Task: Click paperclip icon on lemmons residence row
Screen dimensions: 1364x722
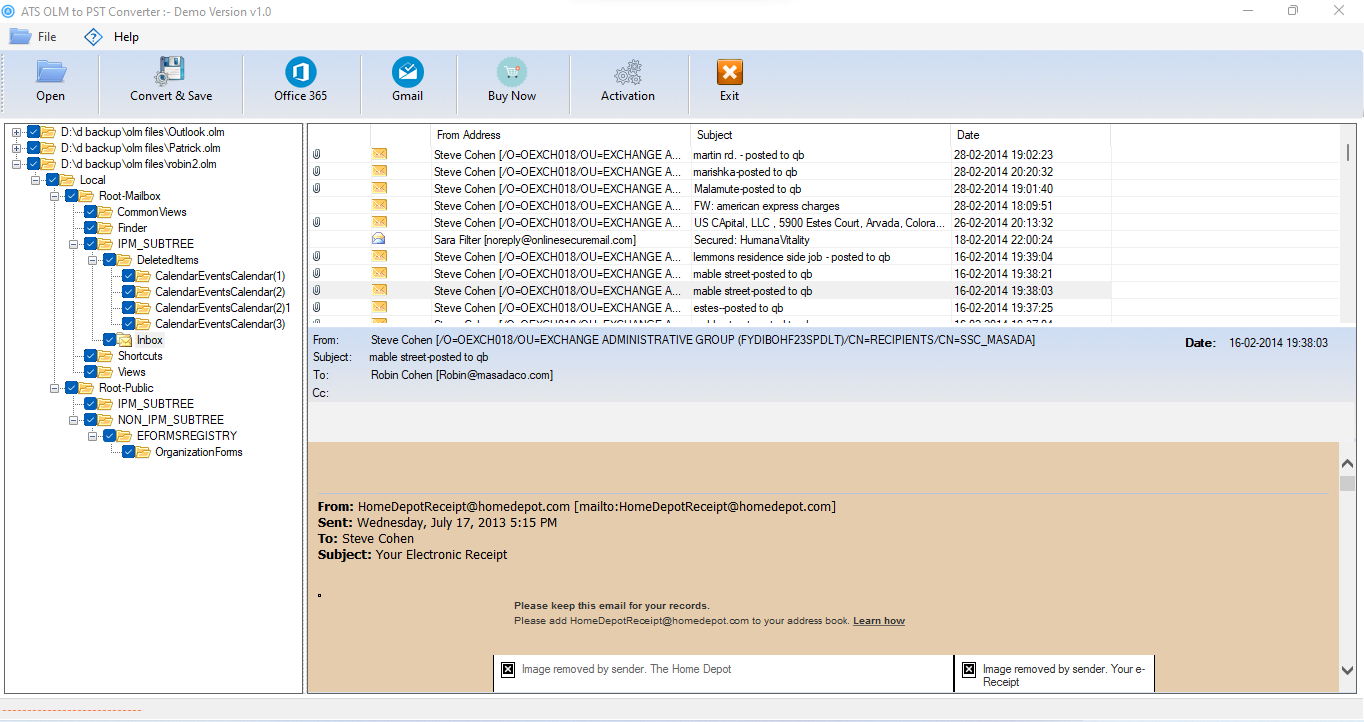Action: point(317,257)
